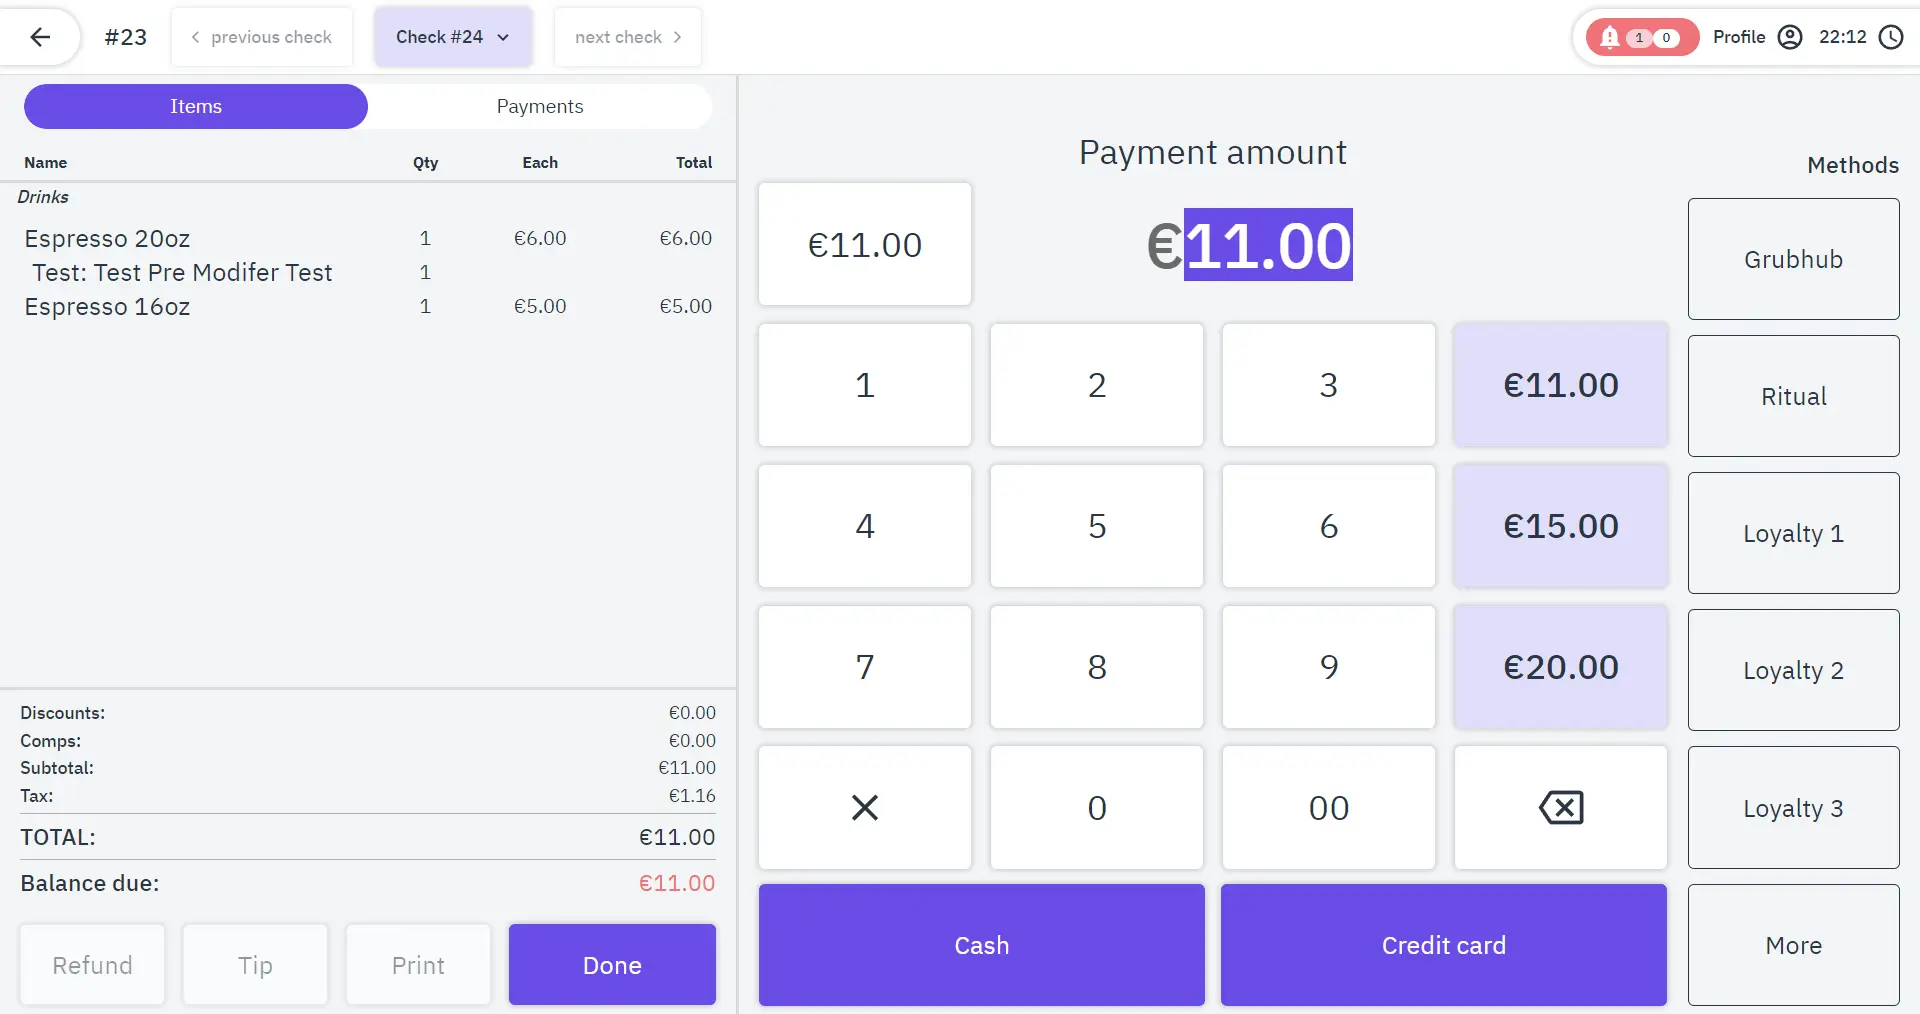Click the clock icon beside 22:12

tap(1891, 37)
